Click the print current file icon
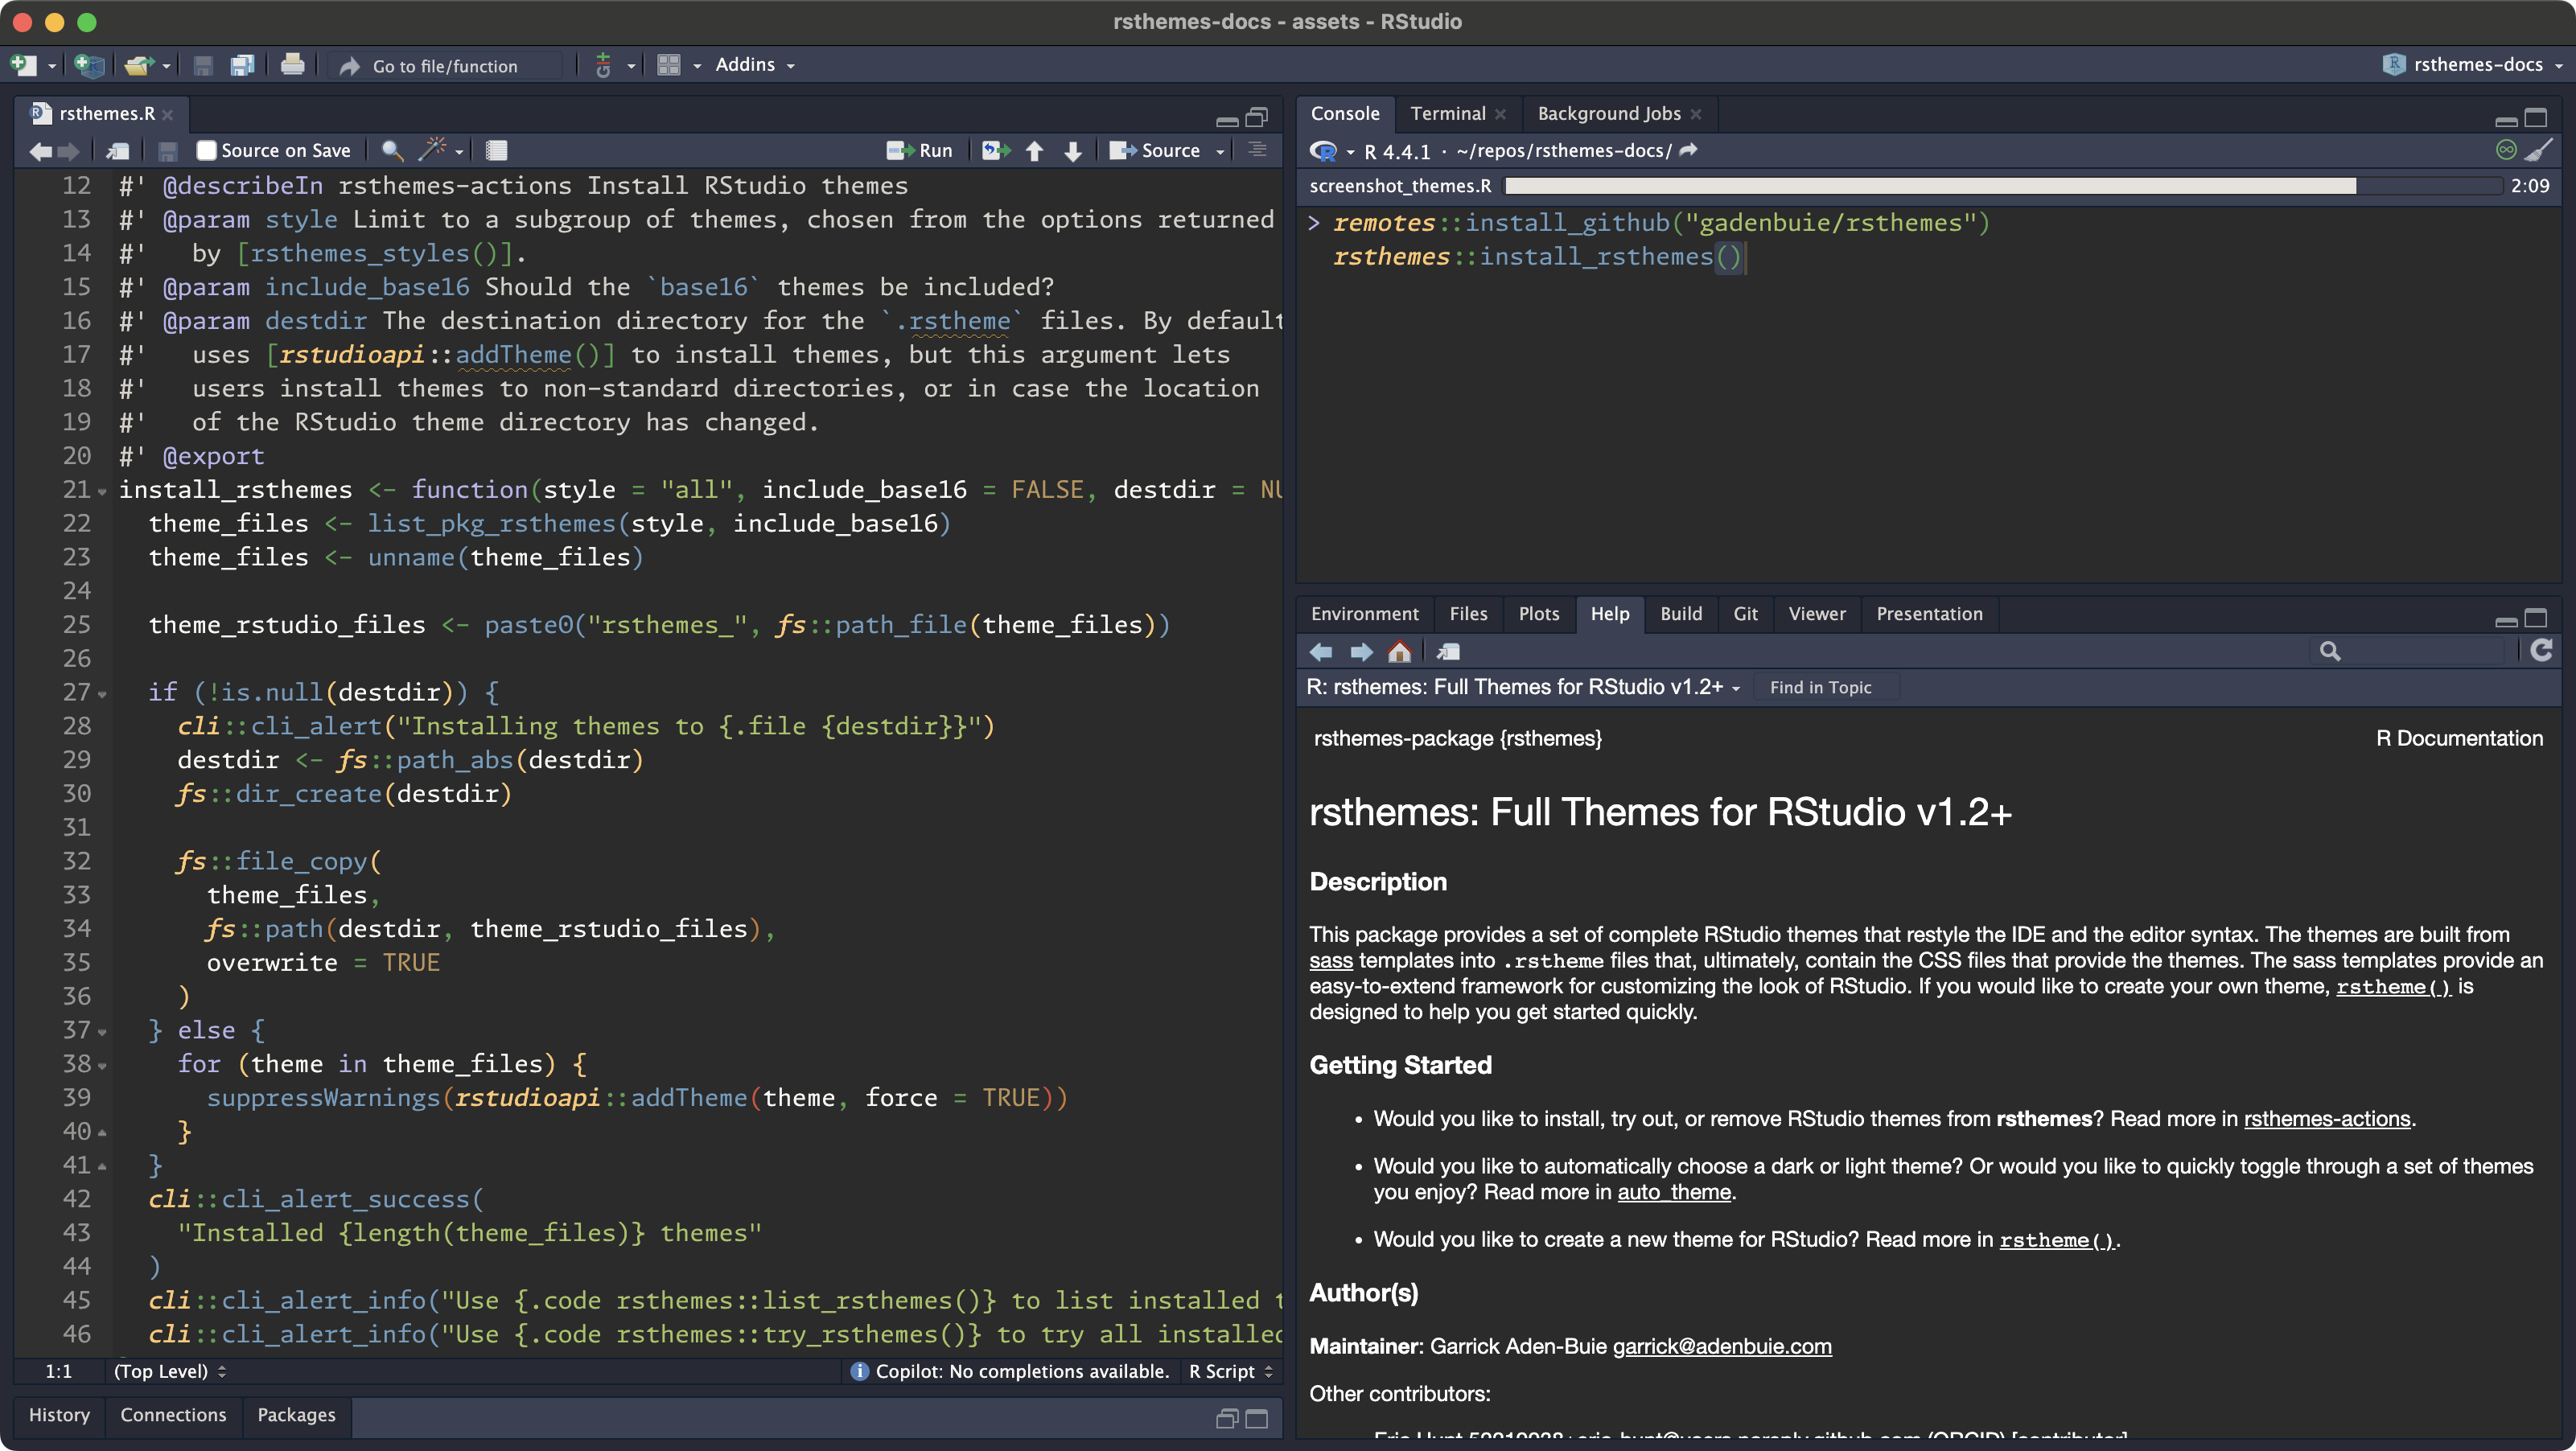The height and width of the screenshot is (1451, 2576). click(292, 66)
